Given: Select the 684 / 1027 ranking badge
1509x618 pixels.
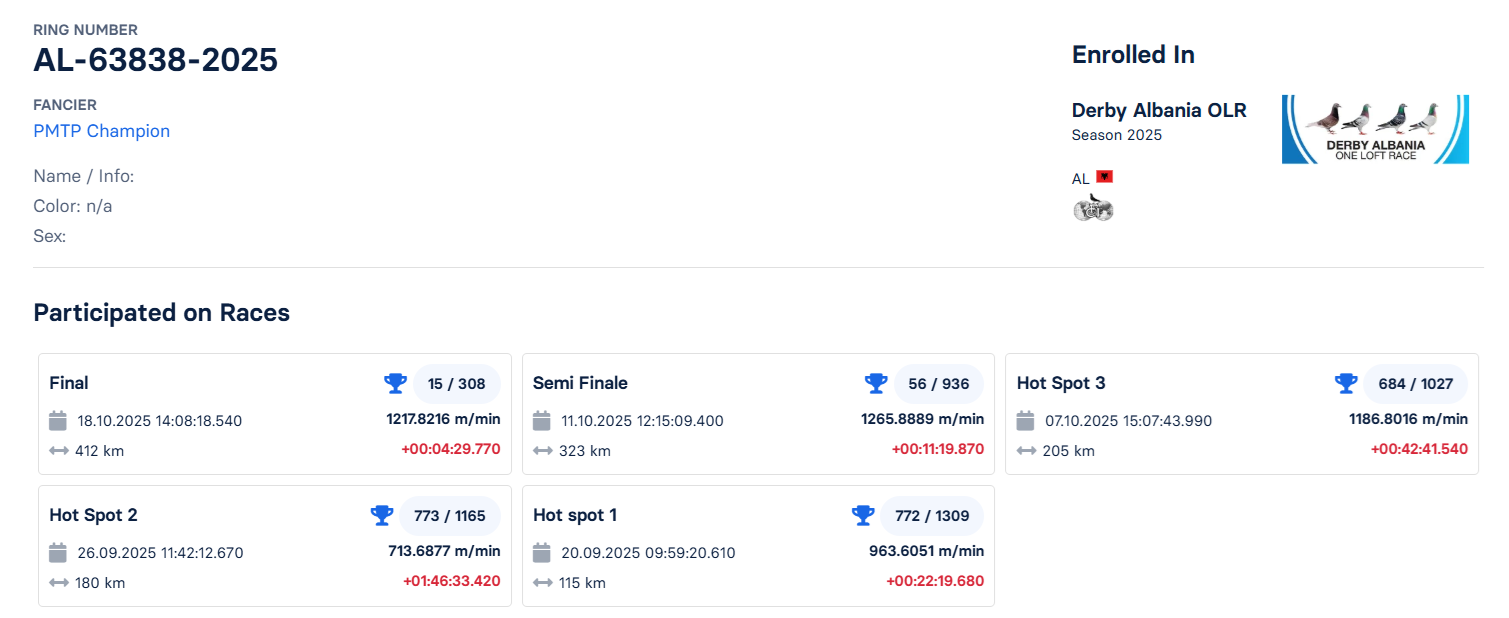Looking at the screenshot, I should click(x=1414, y=384).
